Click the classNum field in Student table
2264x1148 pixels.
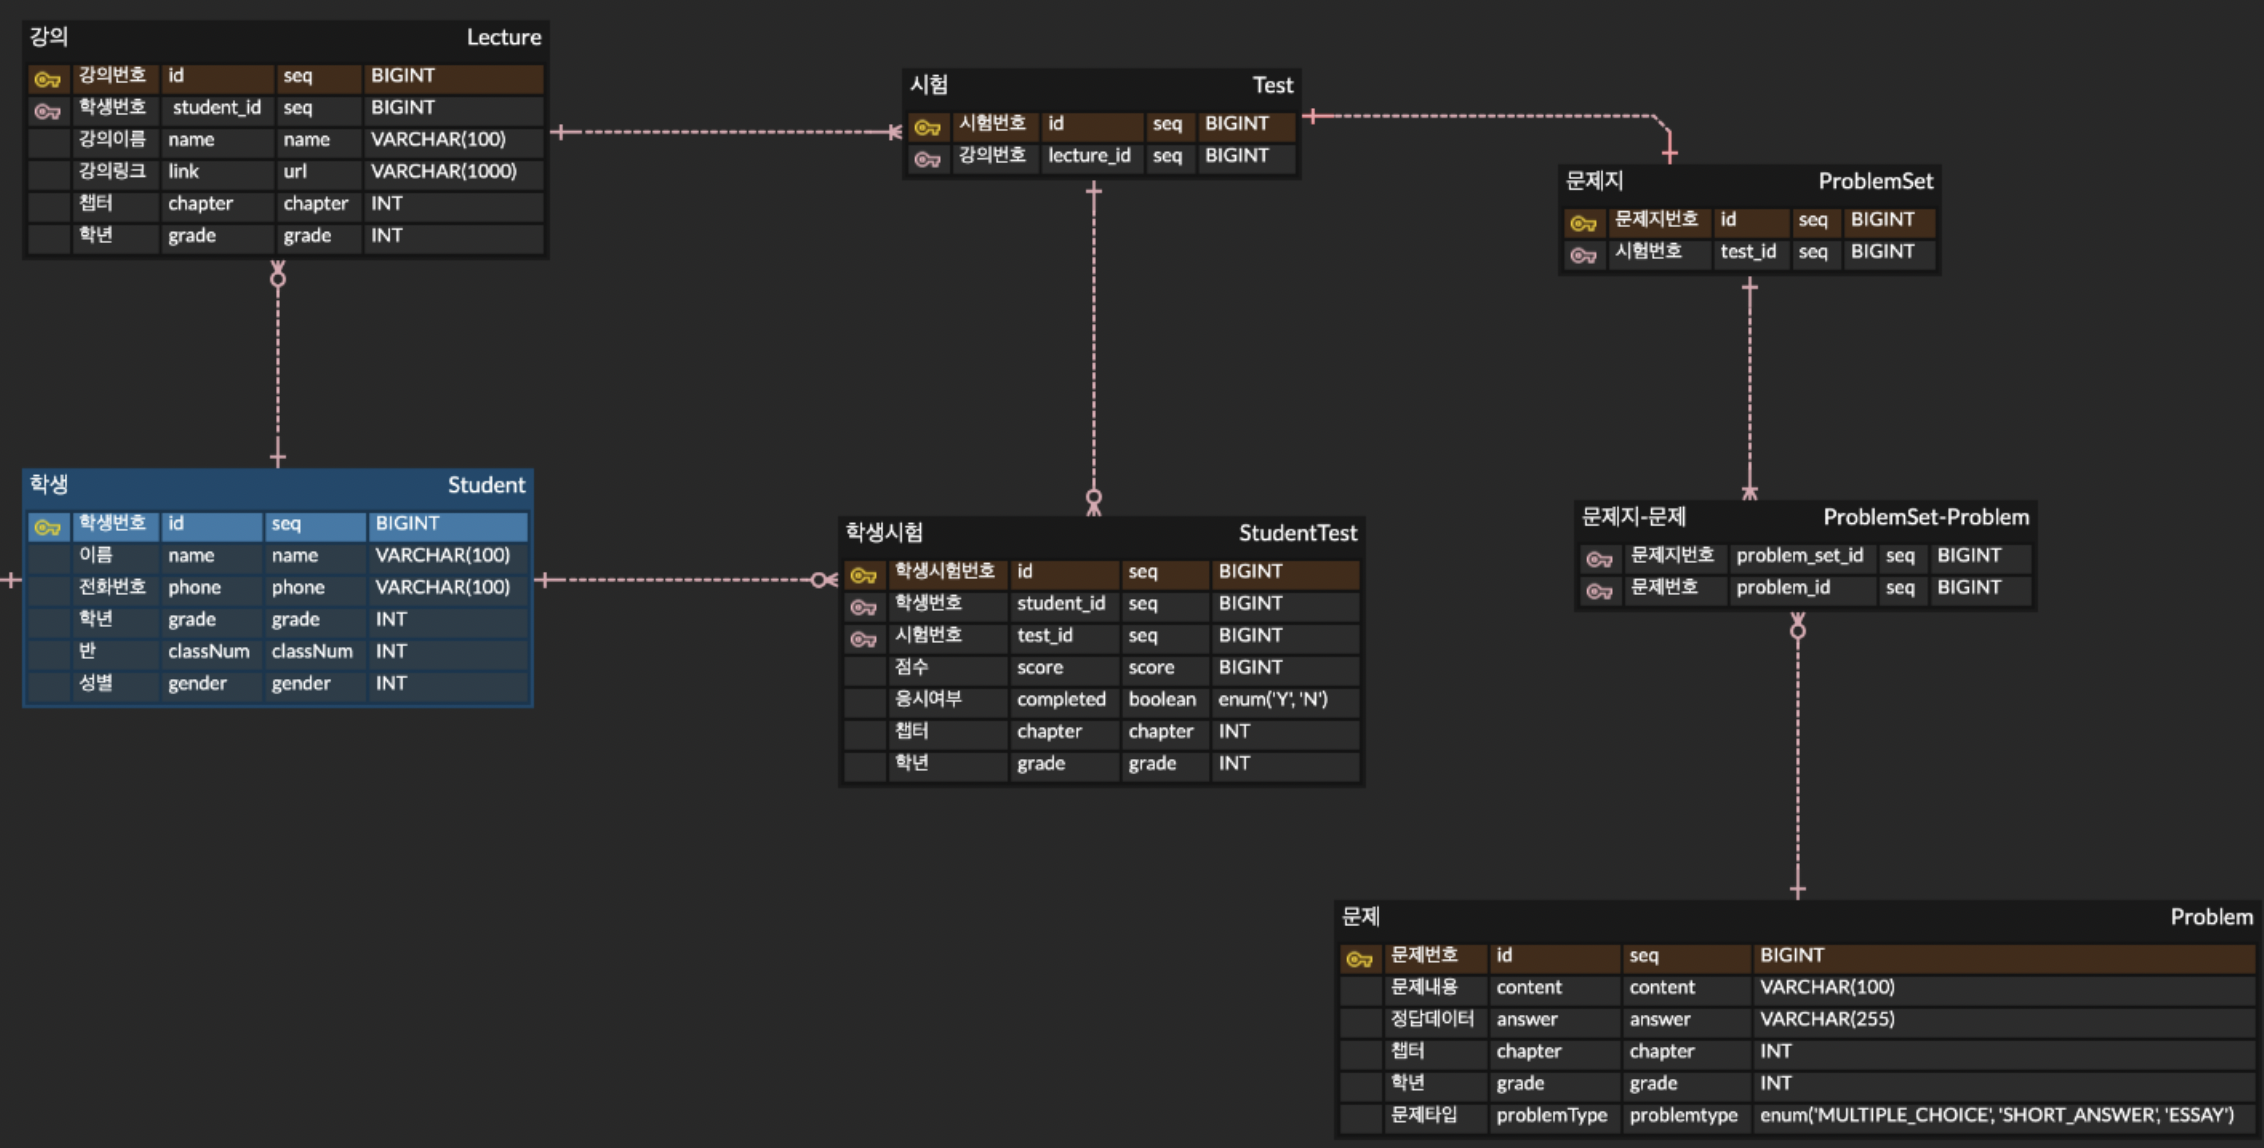coord(208,651)
